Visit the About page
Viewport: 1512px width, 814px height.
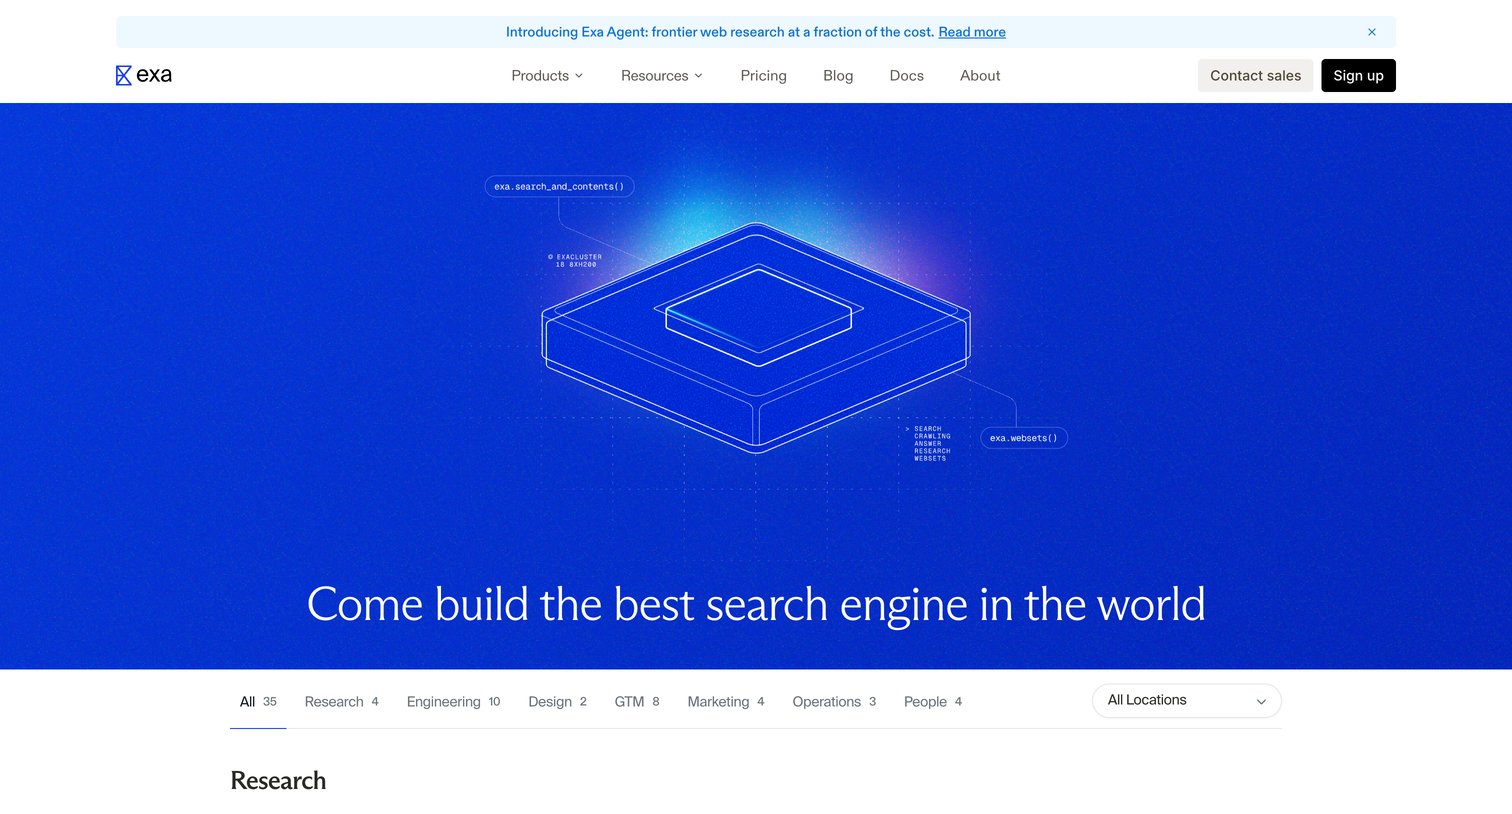click(x=980, y=75)
